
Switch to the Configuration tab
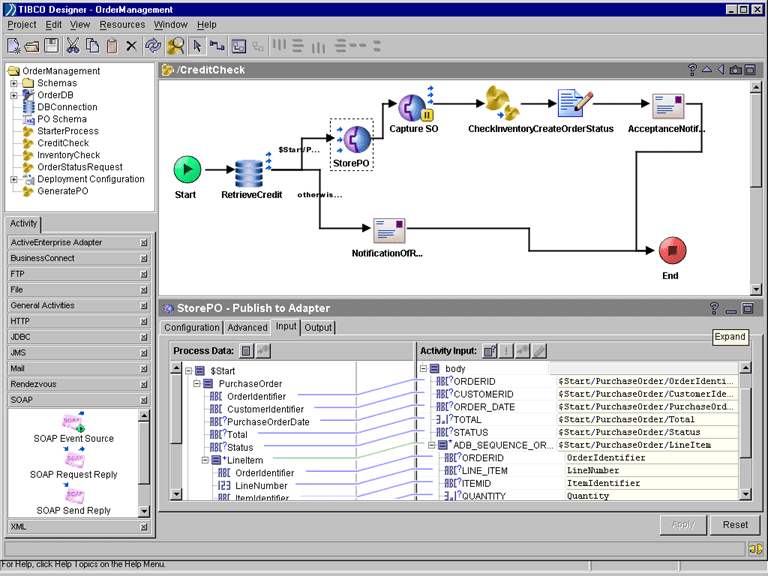(x=192, y=327)
